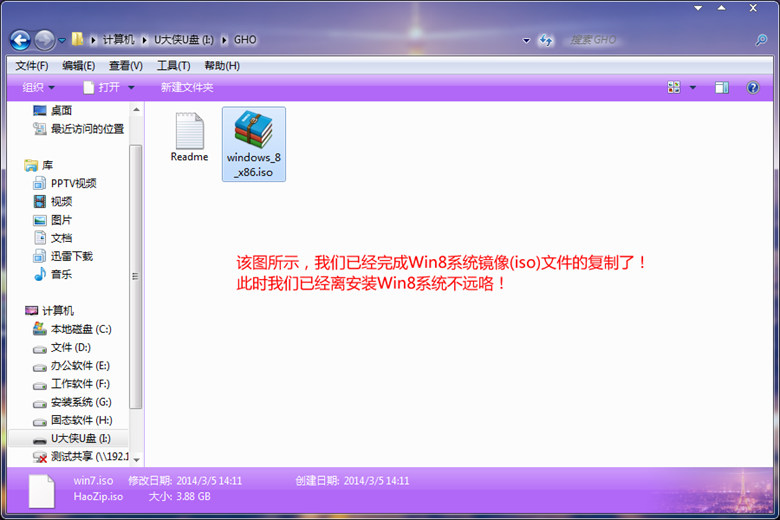Viewport: 780px width, 520px height.
Task: Click GHO in the address breadcrumb
Action: point(245,40)
